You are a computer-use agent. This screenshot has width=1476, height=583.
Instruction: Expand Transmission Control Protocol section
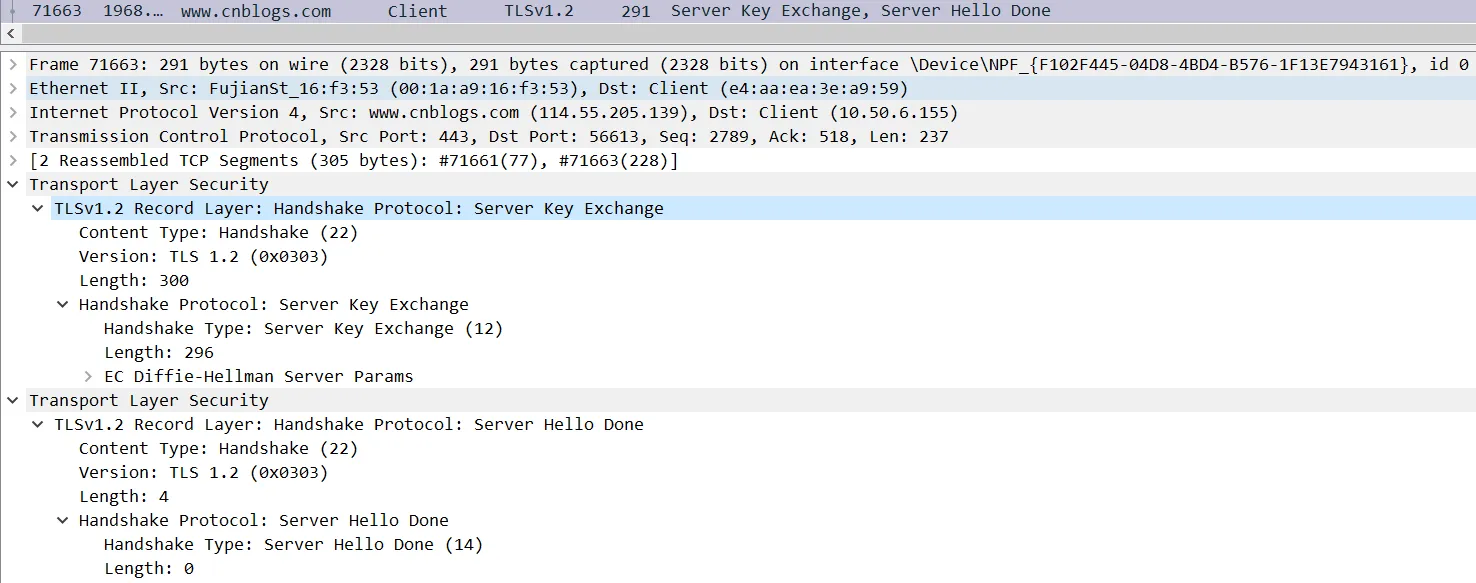[x=13, y=136]
